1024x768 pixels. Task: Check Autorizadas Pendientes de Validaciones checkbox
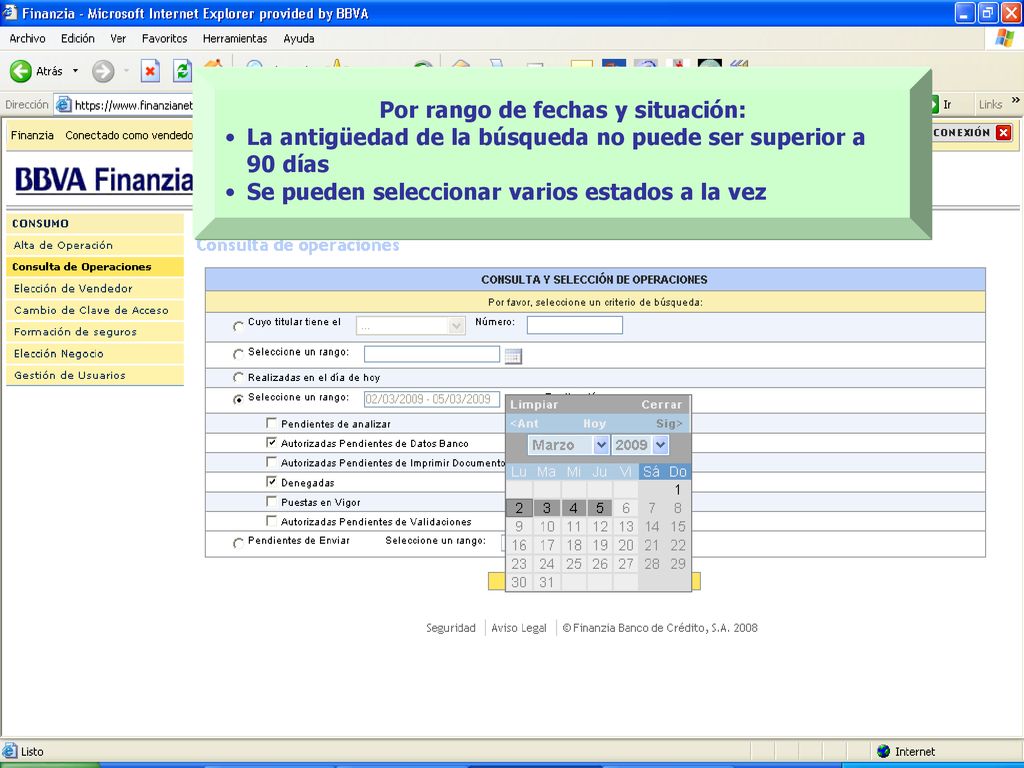[272, 520]
